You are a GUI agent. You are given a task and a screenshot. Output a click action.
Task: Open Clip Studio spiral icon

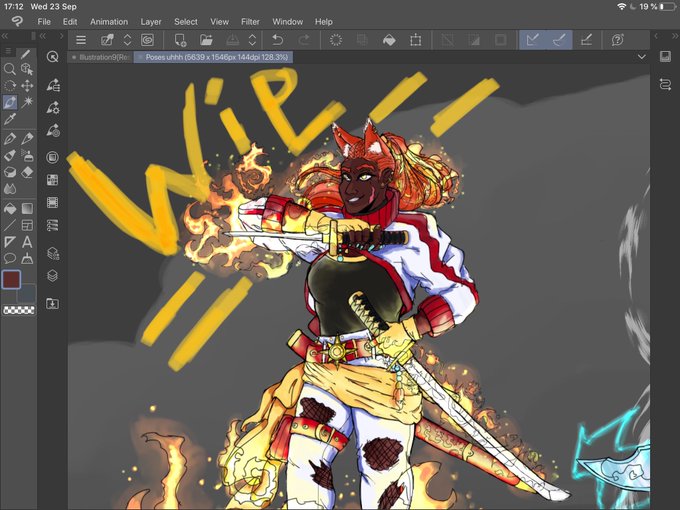pos(147,40)
